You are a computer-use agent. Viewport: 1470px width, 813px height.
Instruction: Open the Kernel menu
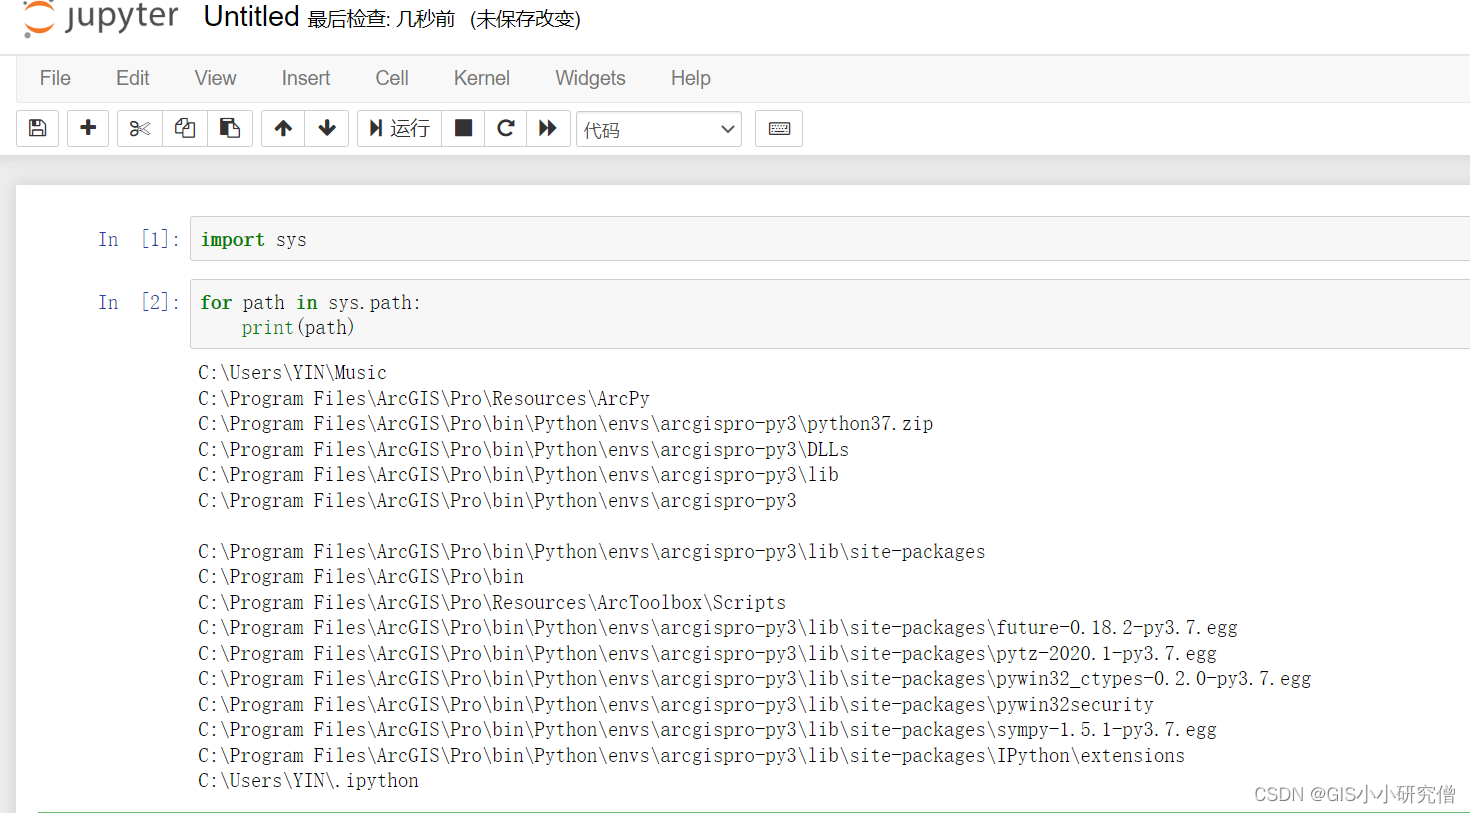[481, 78]
